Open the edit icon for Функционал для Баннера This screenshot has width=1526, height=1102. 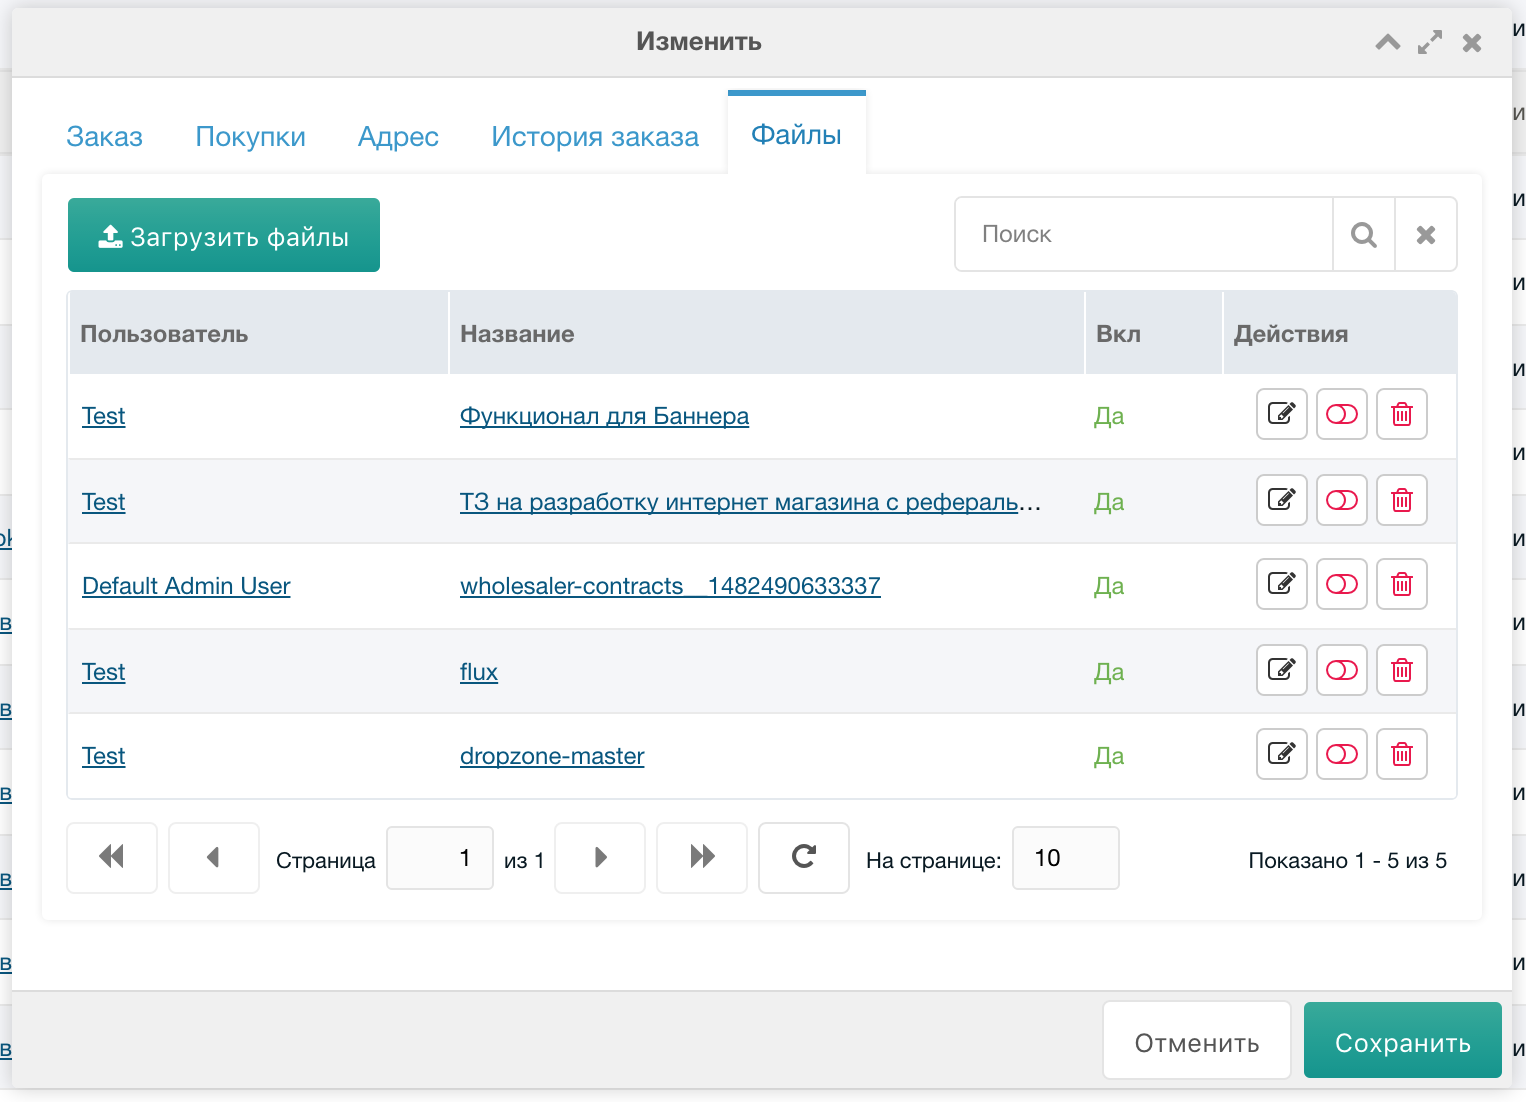tap(1281, 414)
